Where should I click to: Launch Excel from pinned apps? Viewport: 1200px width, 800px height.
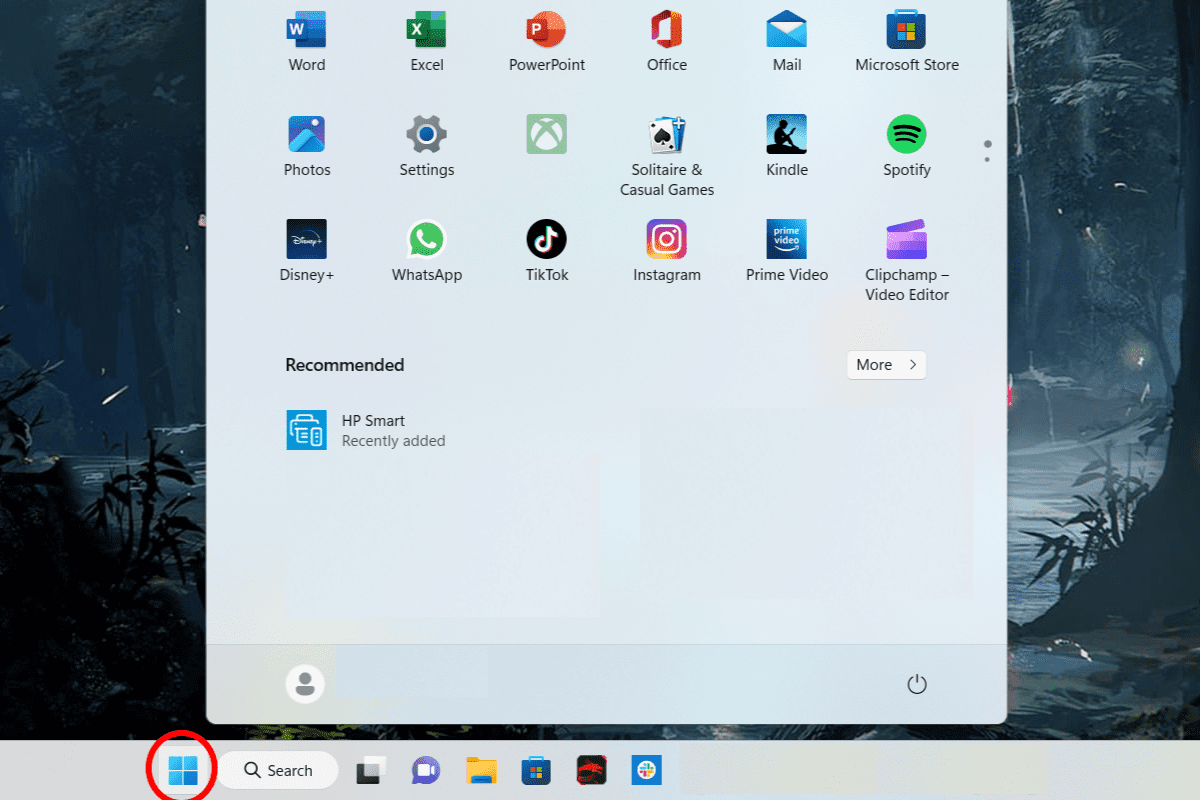pyautogui.click(x=426, y=42)
